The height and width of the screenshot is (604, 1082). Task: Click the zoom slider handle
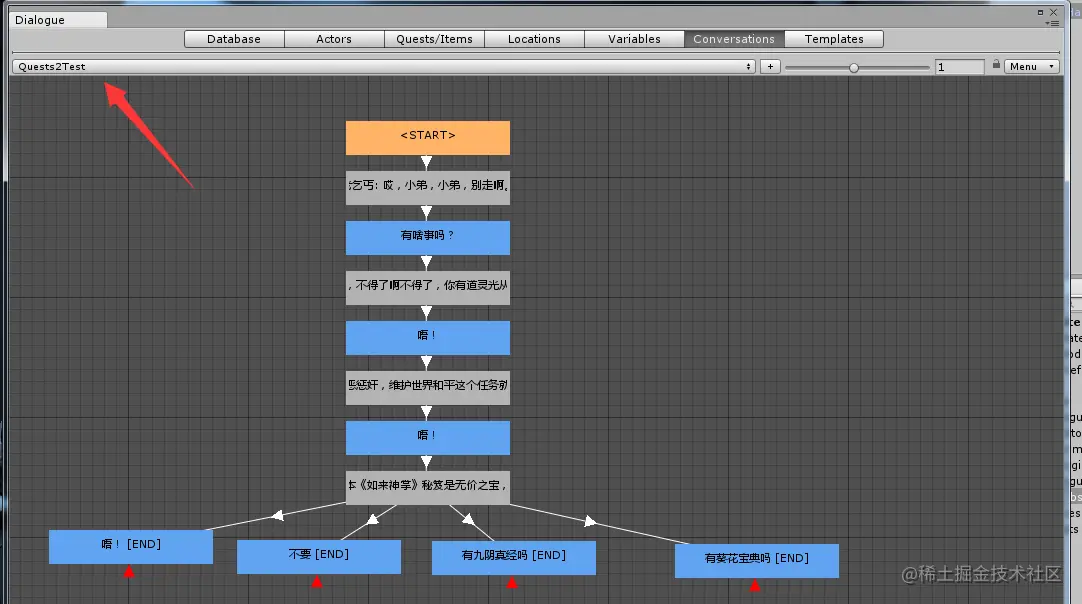point(854,68)
